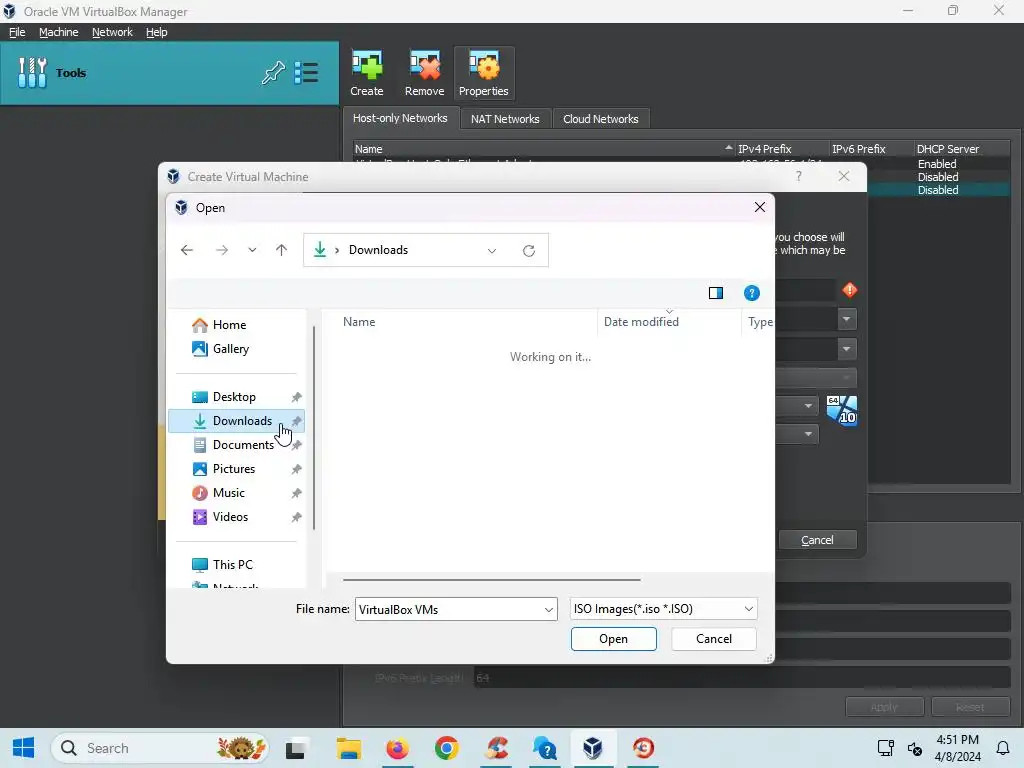Expand the second dropdown arrow in Create VM dialog
The image size is (1024, 768).
(846, 349)
